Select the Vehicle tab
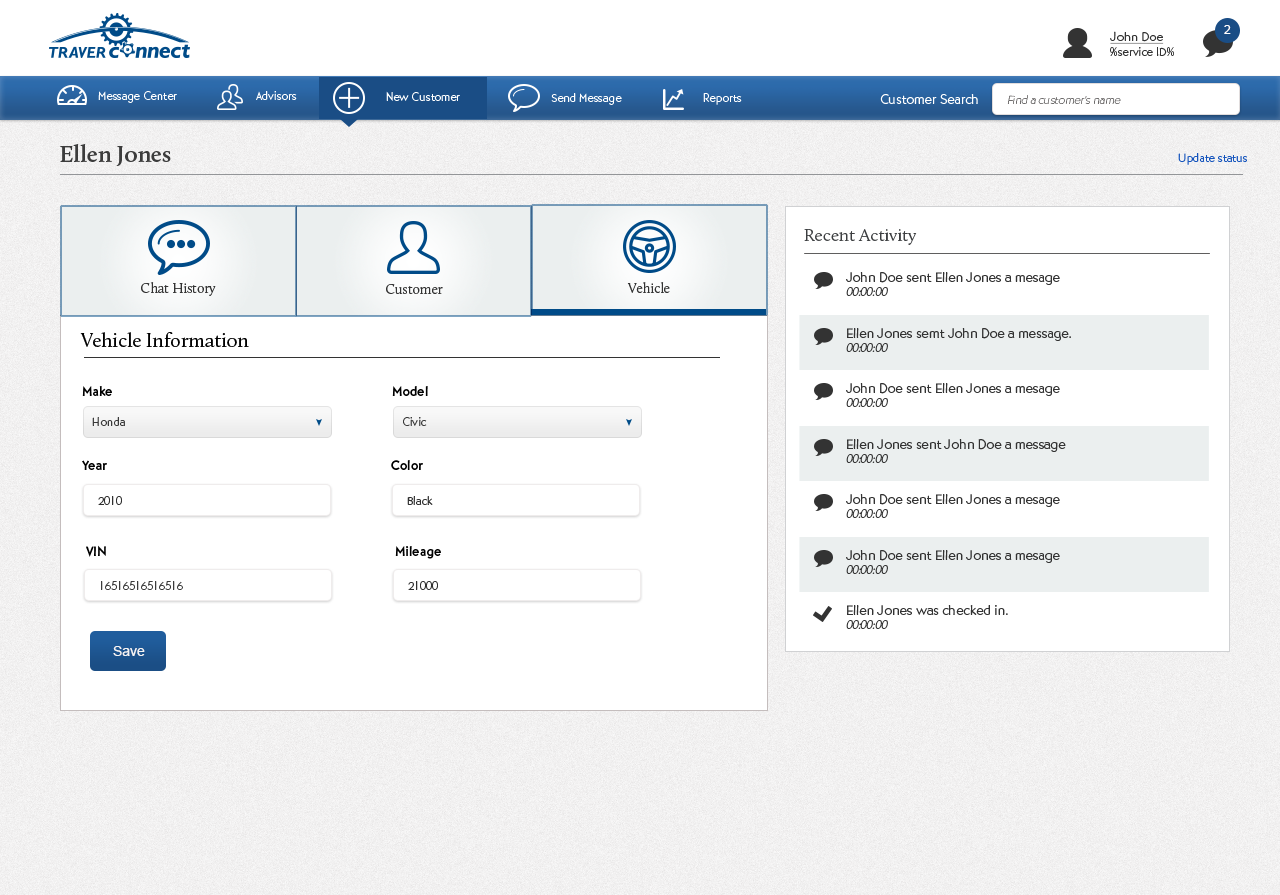 coord(649,260)
